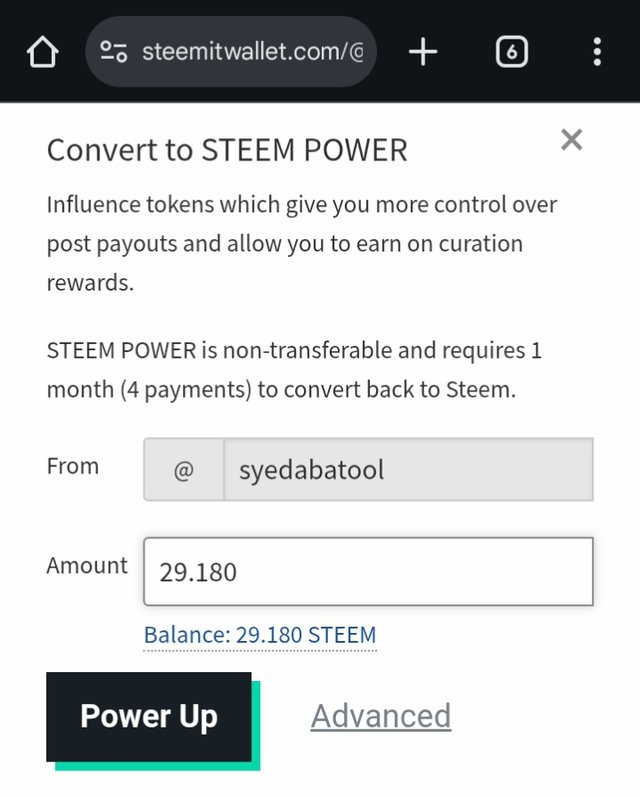The width and height of the screenshot is (640, 797).
Task: Focus the Amount field showing 29.180
Action: (x=369, y=572)
